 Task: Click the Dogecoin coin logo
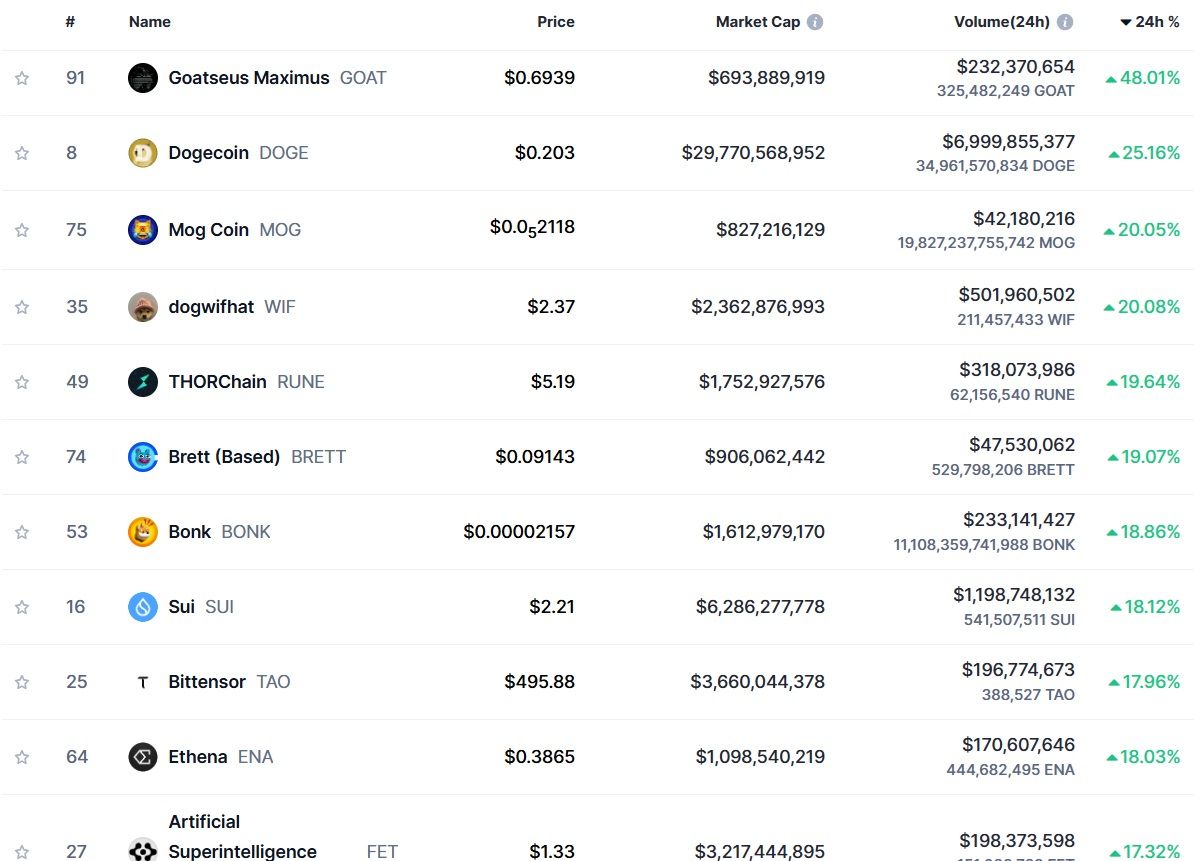[143, 153]
